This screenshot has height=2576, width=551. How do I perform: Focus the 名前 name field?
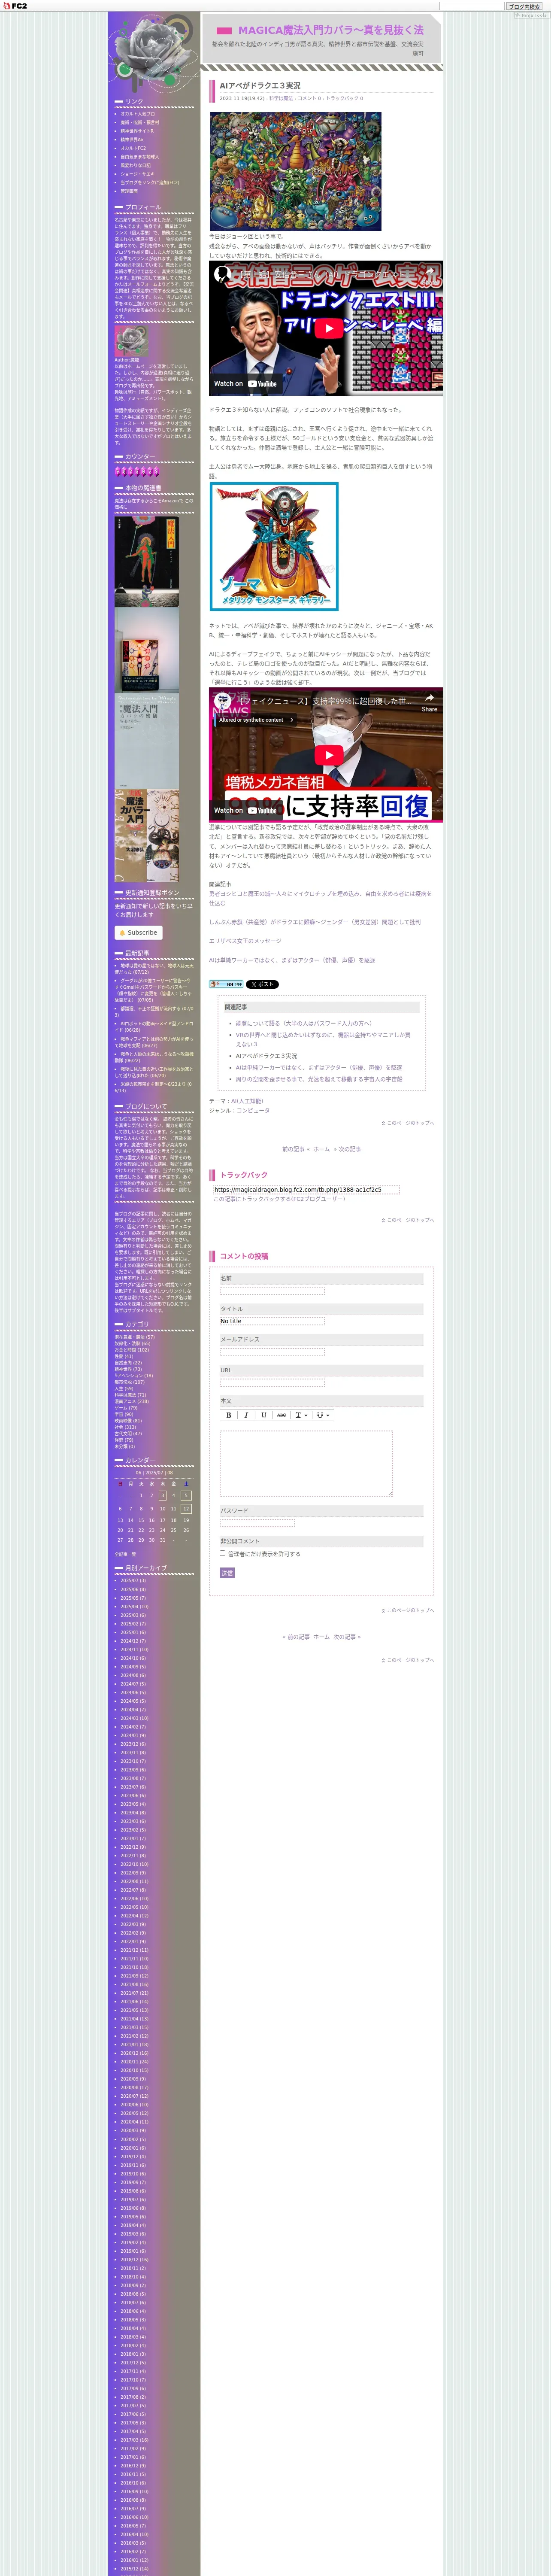click(272, 1291)
